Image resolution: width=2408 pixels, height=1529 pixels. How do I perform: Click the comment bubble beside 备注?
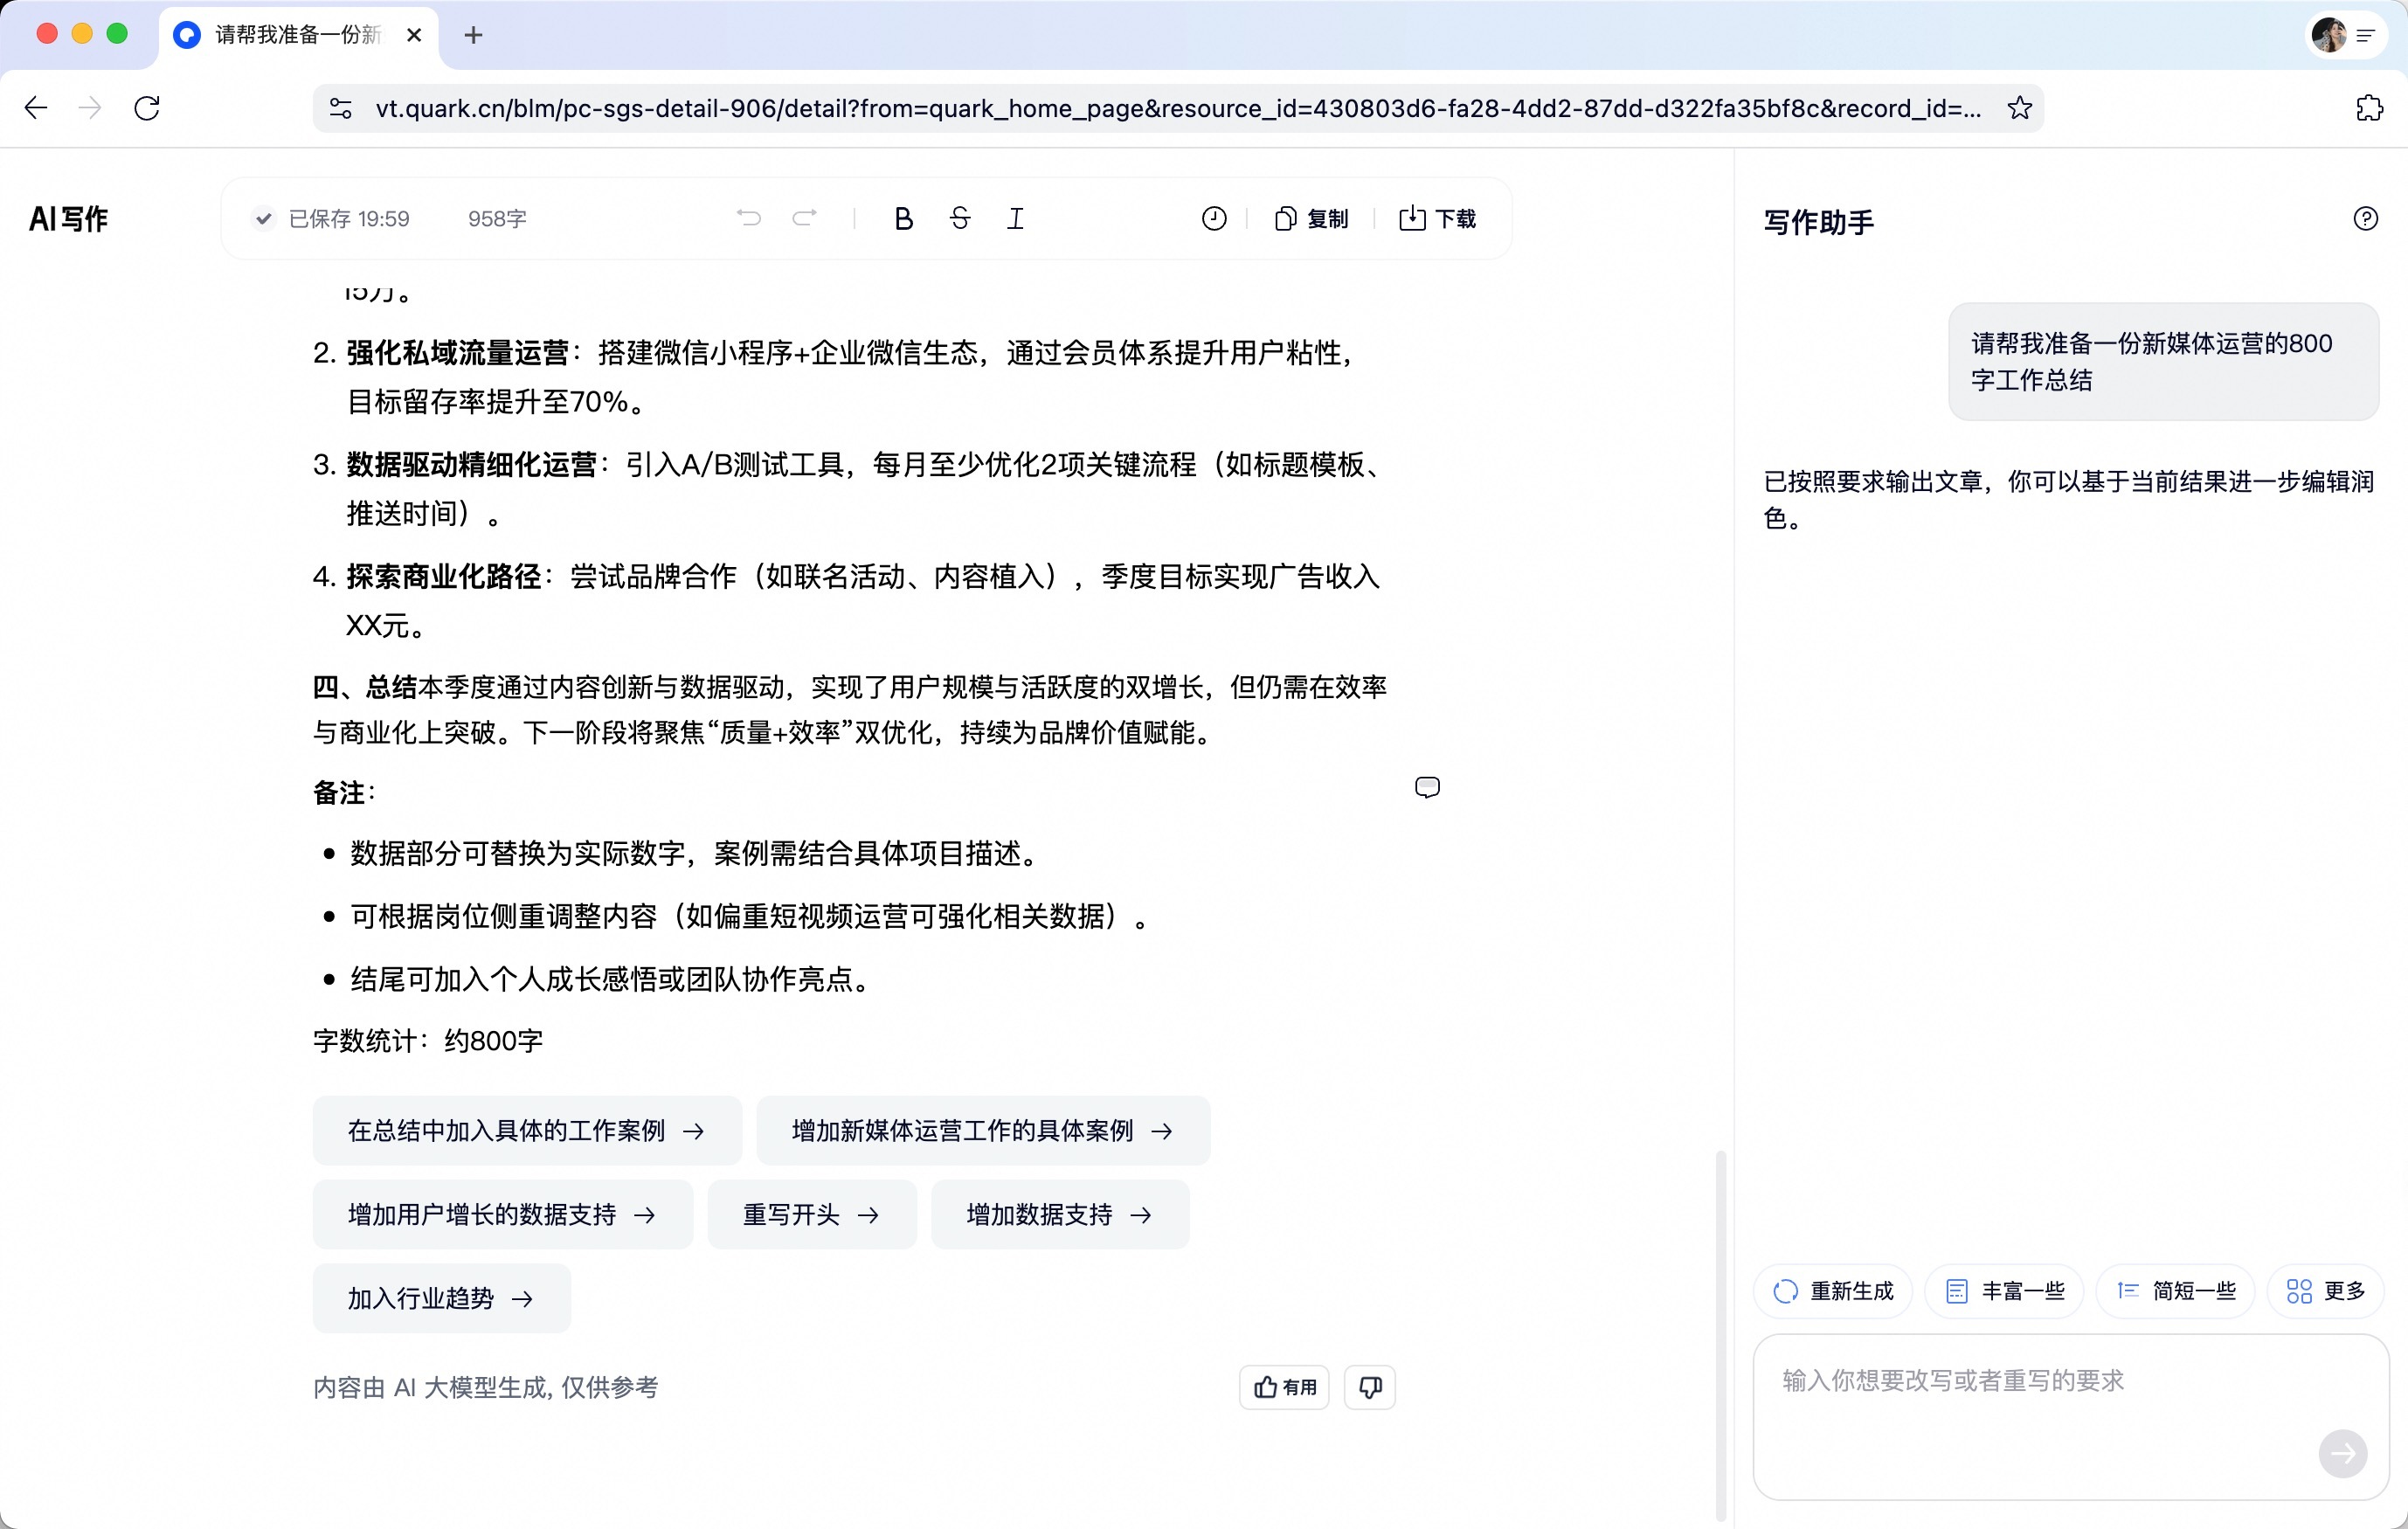pyautogui.click(x=1427, y=788)
